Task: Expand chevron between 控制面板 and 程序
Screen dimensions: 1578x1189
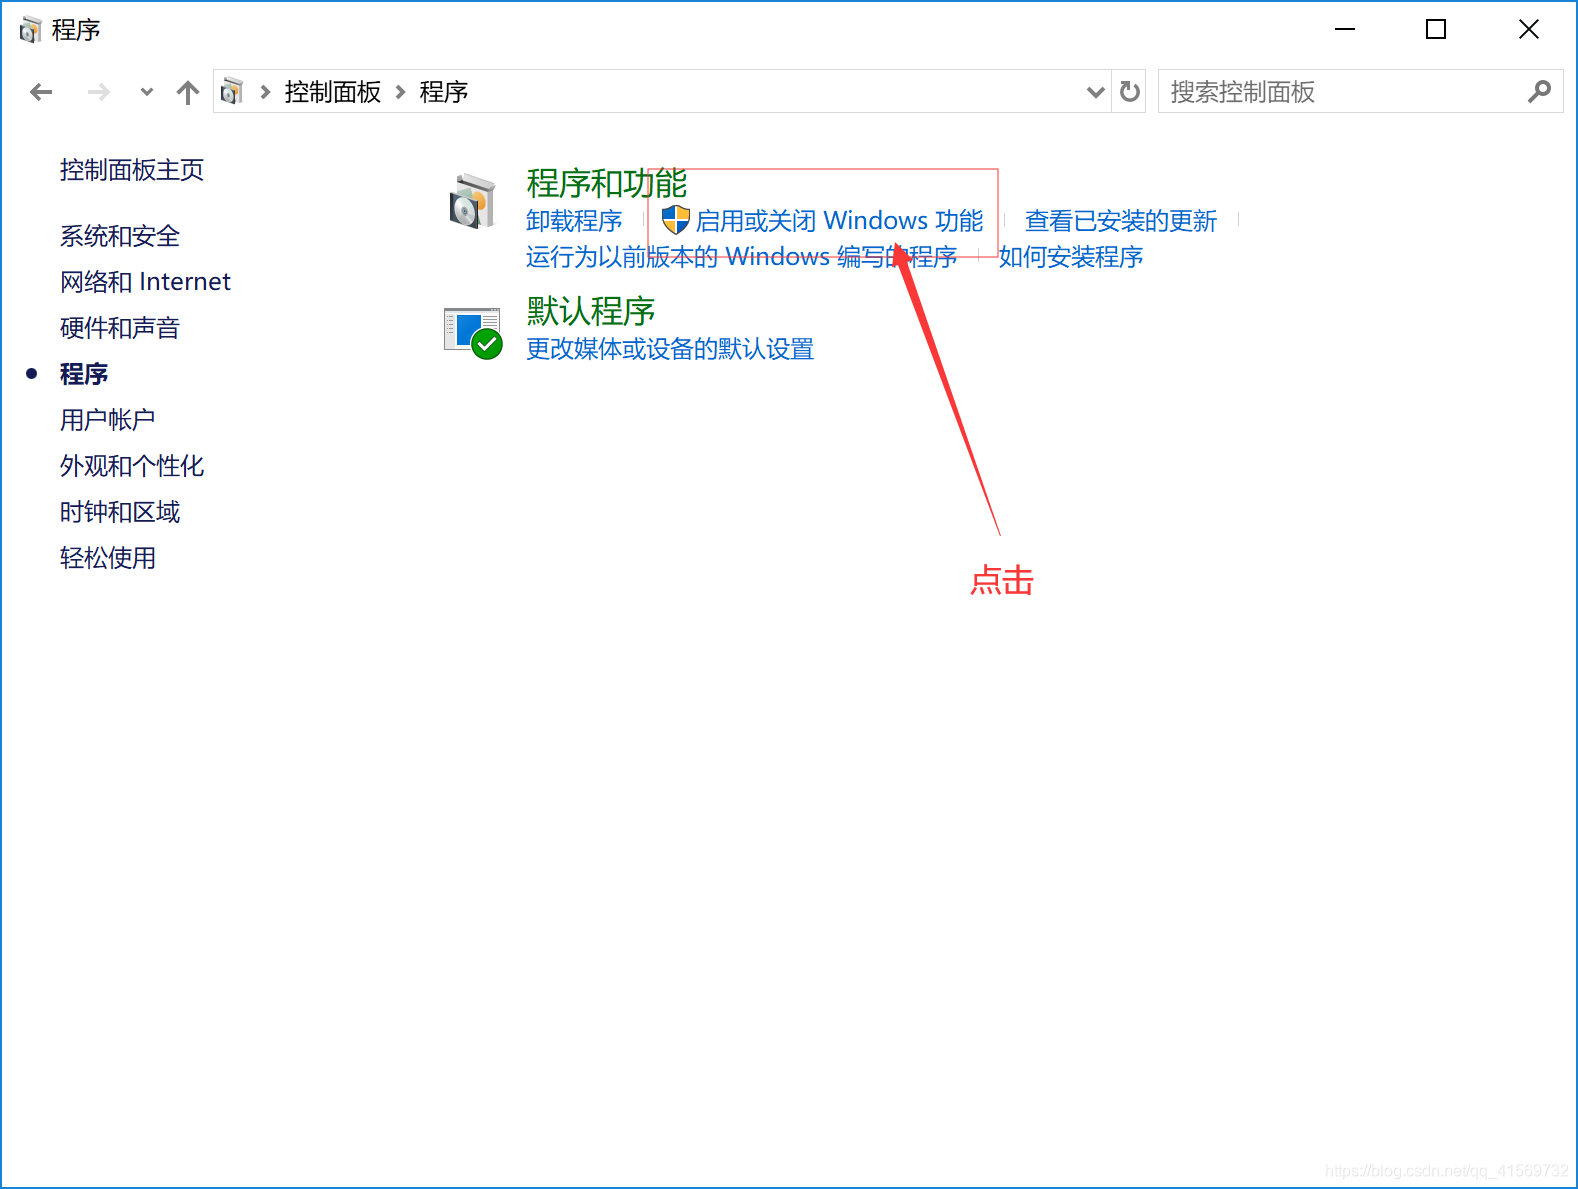Action: click(400, 92)
